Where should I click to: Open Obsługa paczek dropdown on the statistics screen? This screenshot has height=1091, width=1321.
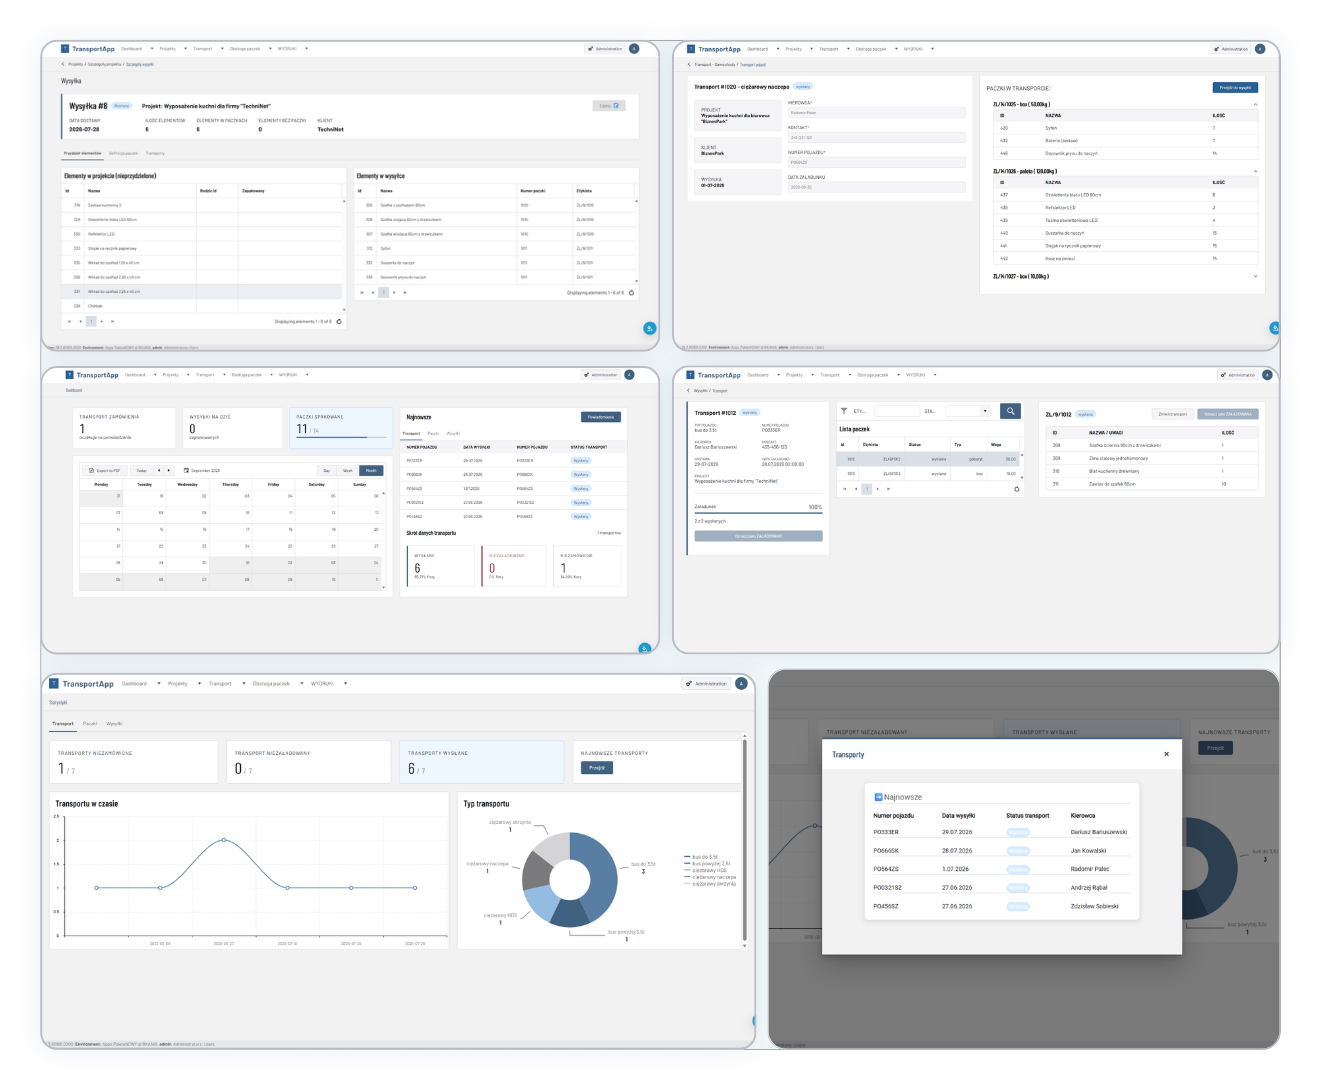click(x=300, y=684)
